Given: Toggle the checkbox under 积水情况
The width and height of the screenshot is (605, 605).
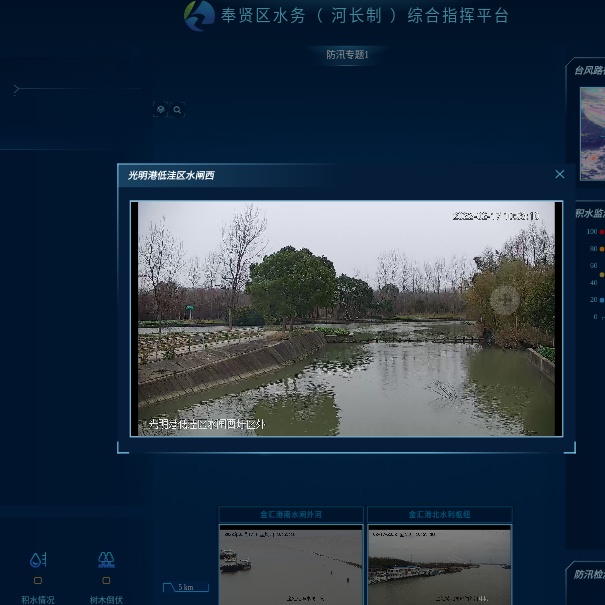Looking at the screenshot, I should 38,580.
